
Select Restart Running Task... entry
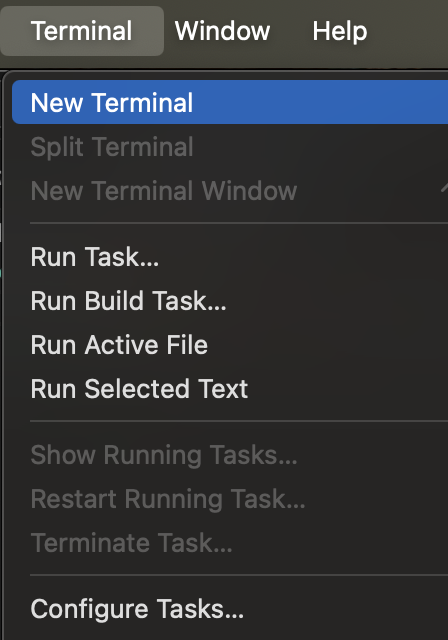pyautogui.click(x=230, y=499)
